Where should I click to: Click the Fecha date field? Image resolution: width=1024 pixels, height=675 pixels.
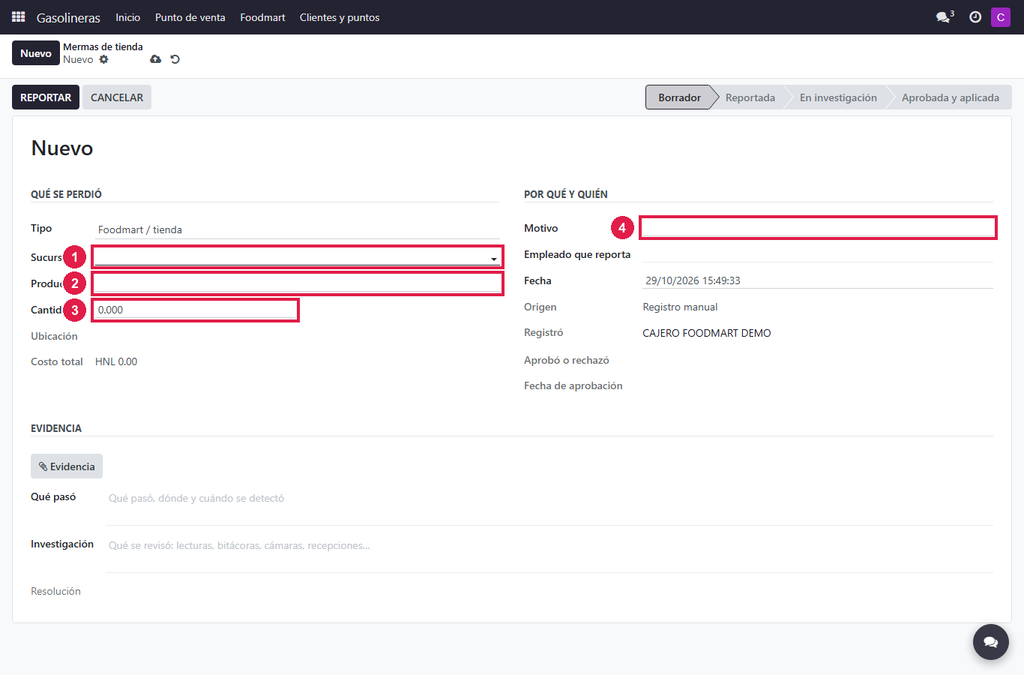(818, 281)
